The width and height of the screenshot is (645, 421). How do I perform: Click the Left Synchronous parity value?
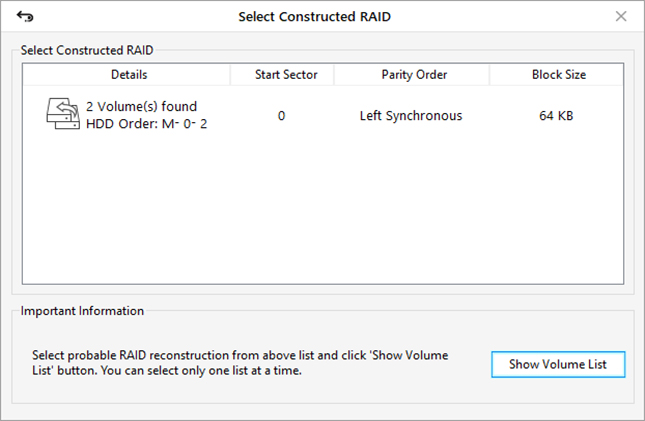[411, 116]
